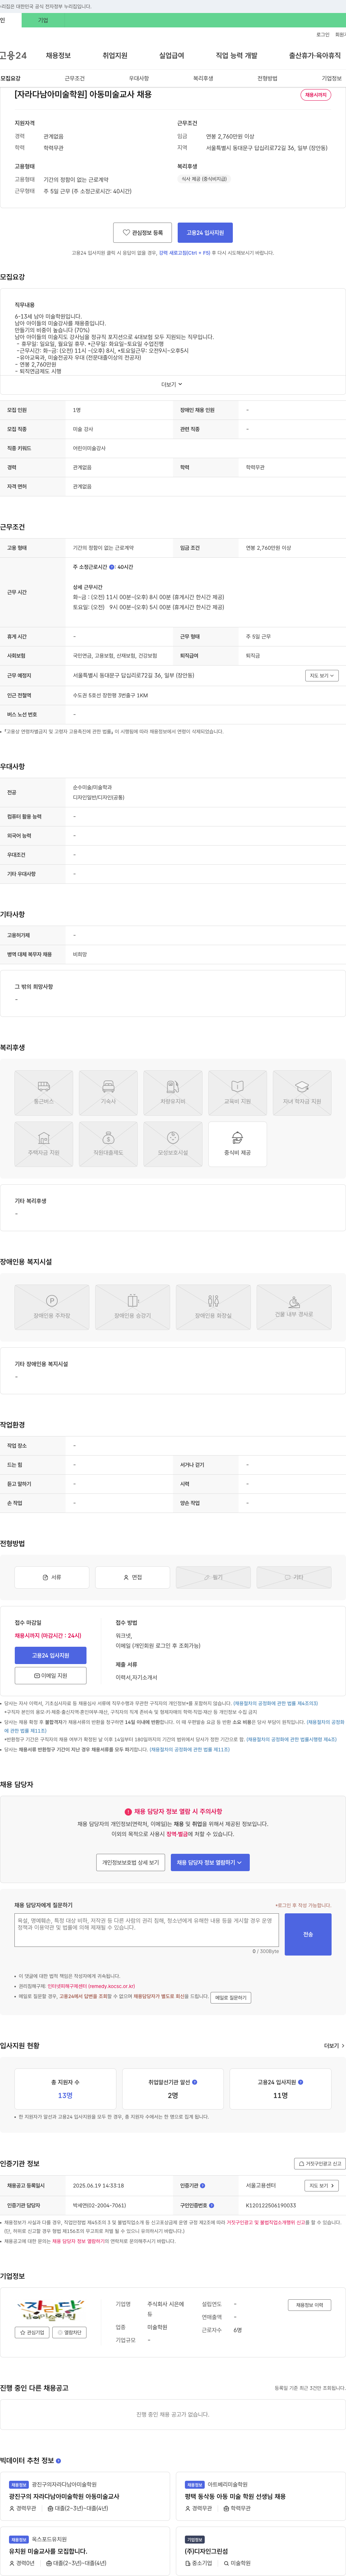The width and height of the screenshot is (346, 2576).
Task: Jump to the 복리후생 section tab
Action: pos(203,78)
